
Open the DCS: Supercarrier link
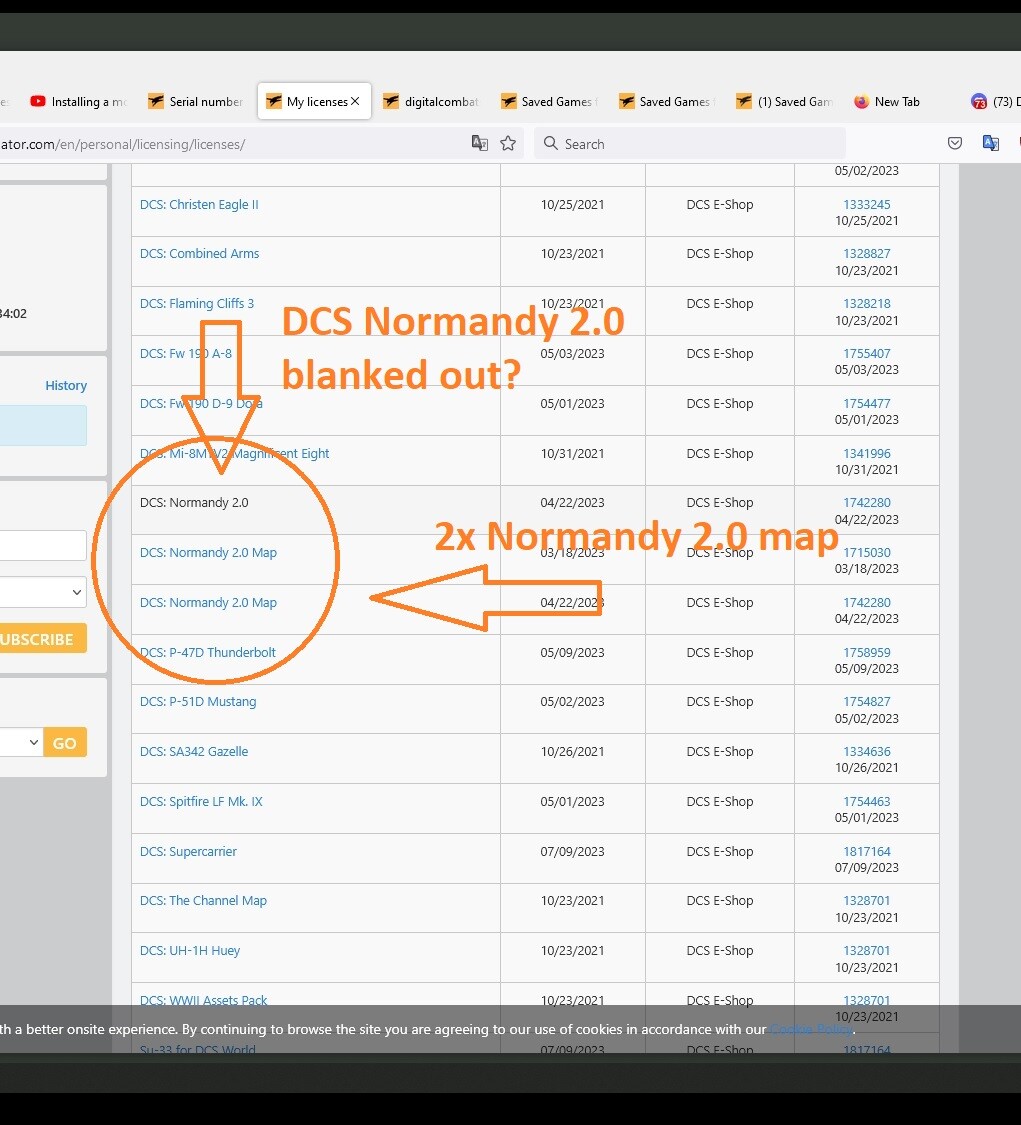(188, 852)
